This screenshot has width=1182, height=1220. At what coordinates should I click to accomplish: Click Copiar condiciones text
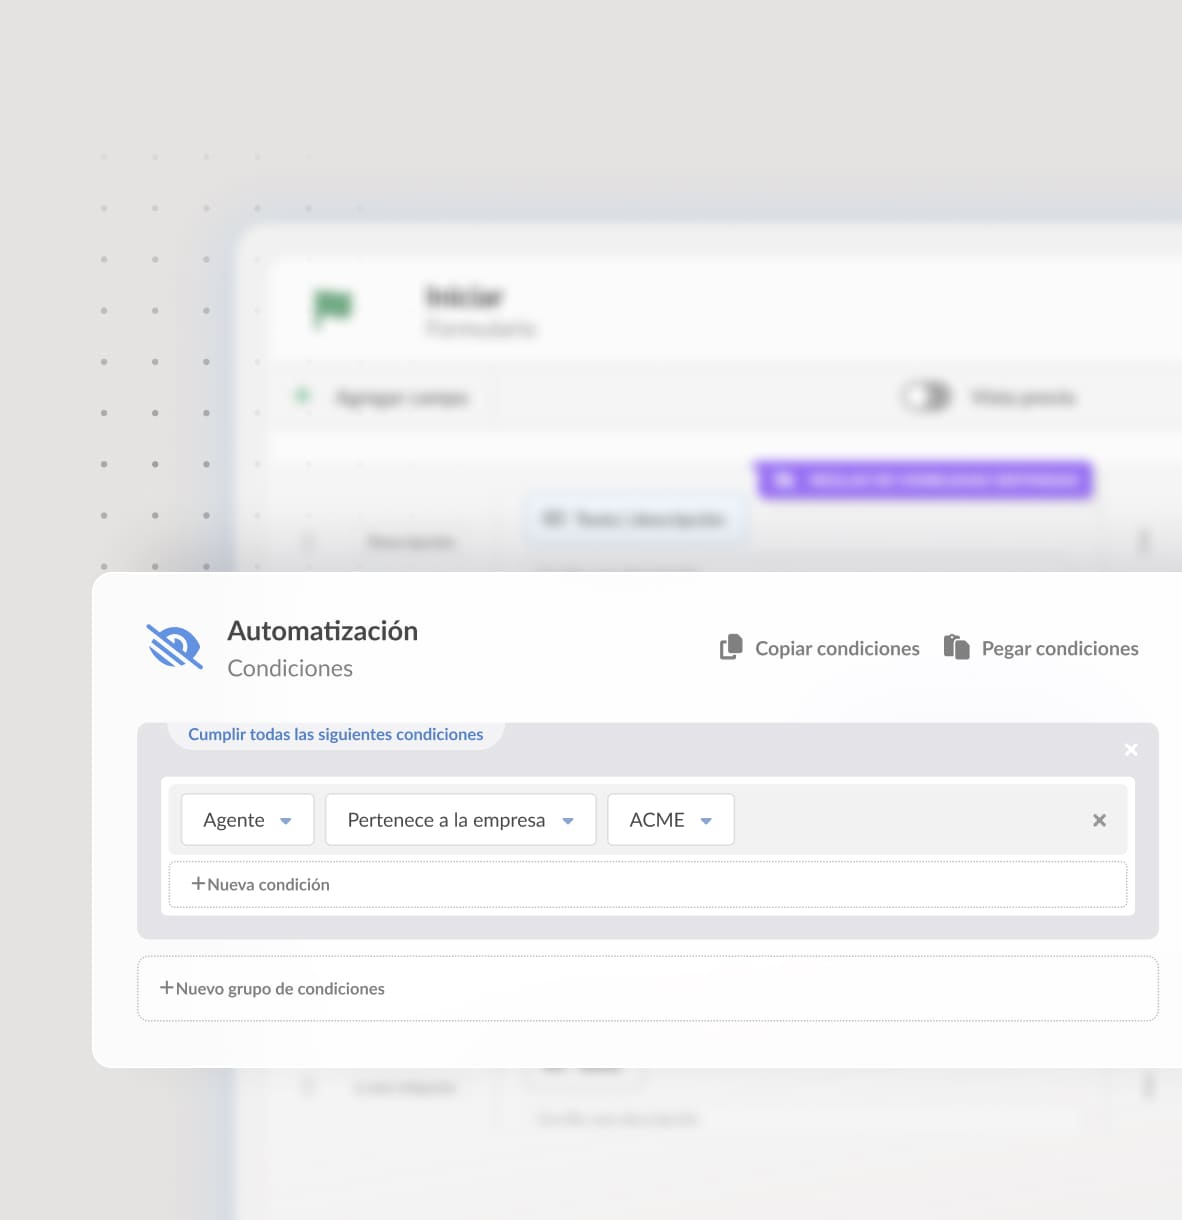837,648
